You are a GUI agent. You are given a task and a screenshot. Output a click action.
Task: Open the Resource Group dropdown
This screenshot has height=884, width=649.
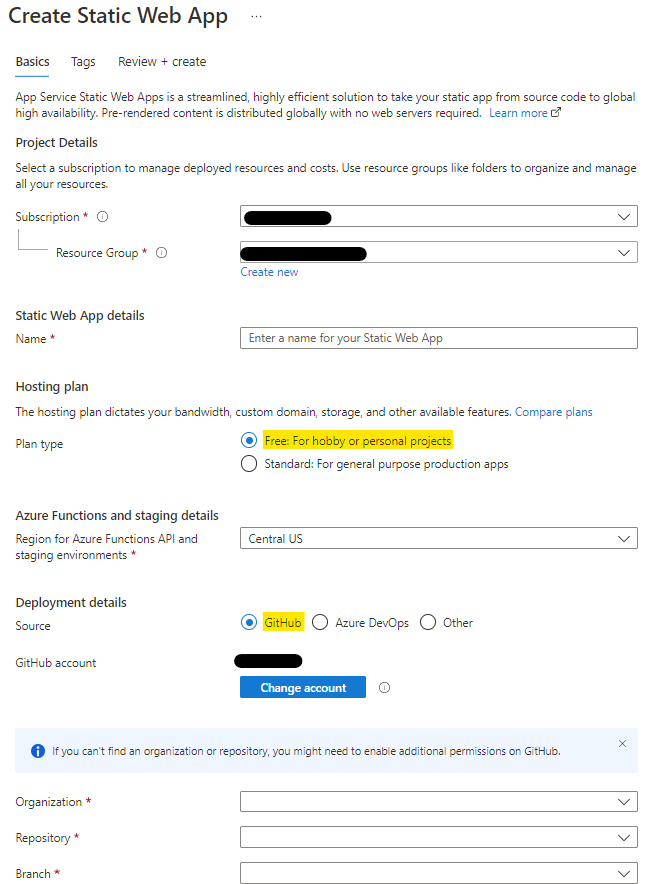pos(439,252)
